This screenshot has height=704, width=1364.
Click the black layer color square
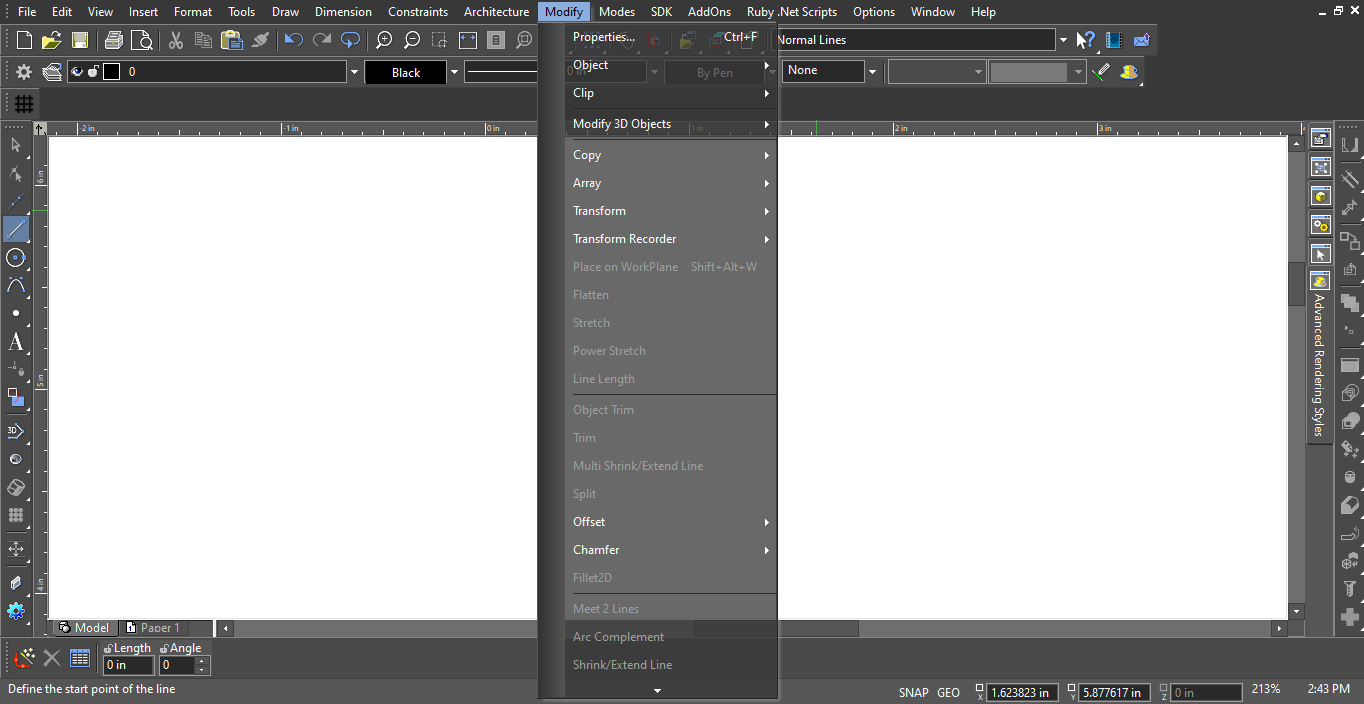[x=111, y=72]
